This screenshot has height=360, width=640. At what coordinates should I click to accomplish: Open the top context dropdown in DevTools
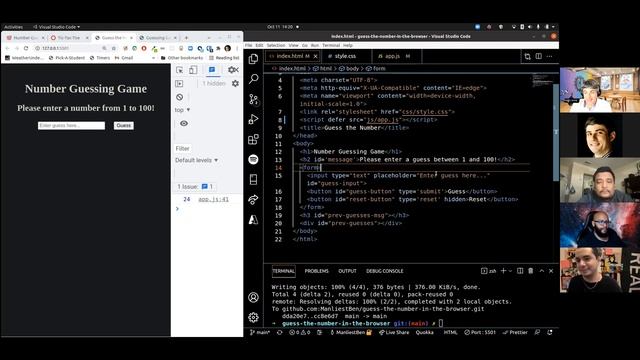(x=182, y=110)
